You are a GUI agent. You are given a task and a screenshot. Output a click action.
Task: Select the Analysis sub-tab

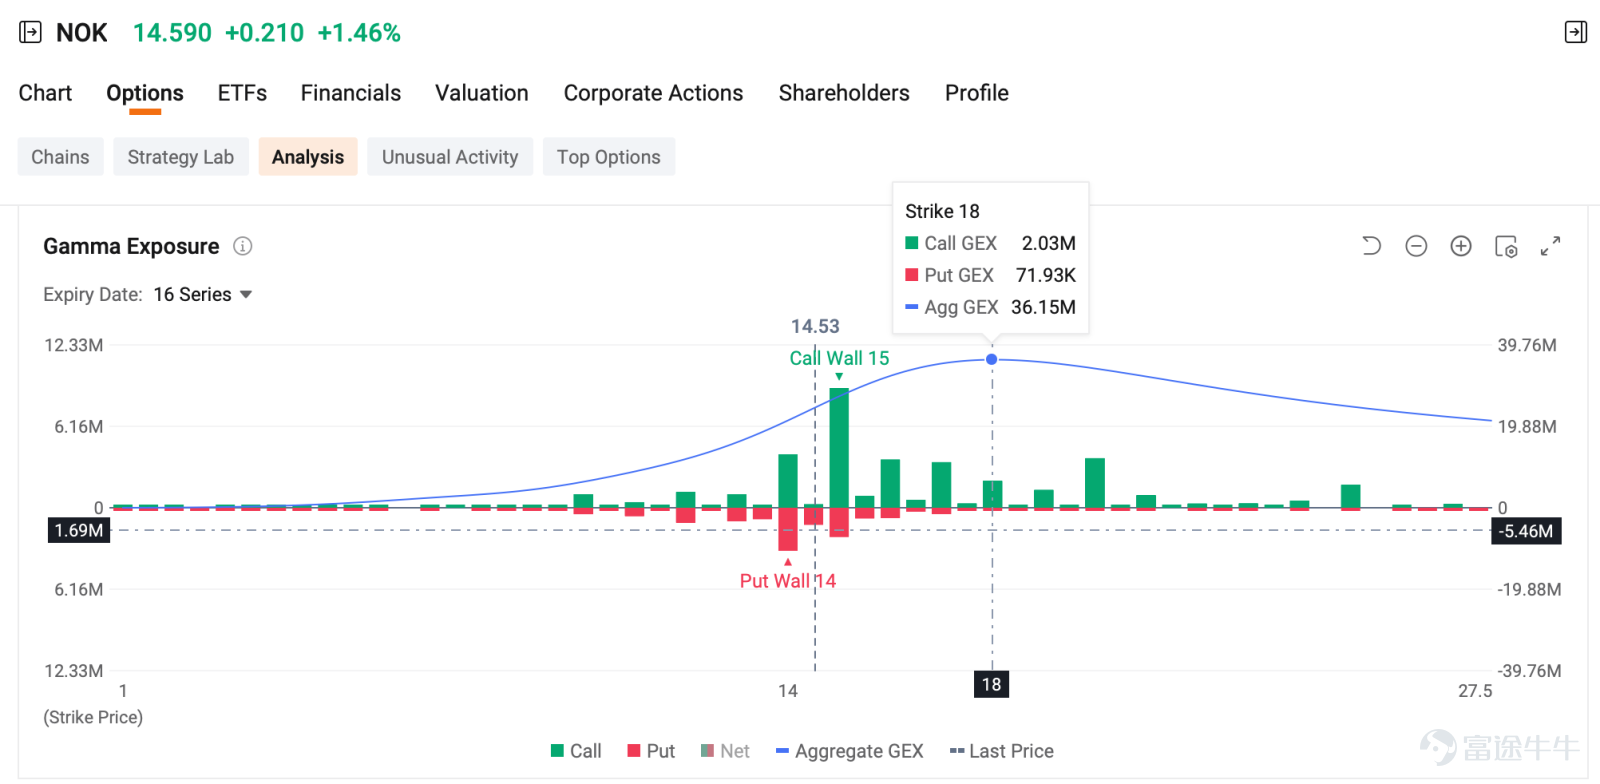click(308, 157)
